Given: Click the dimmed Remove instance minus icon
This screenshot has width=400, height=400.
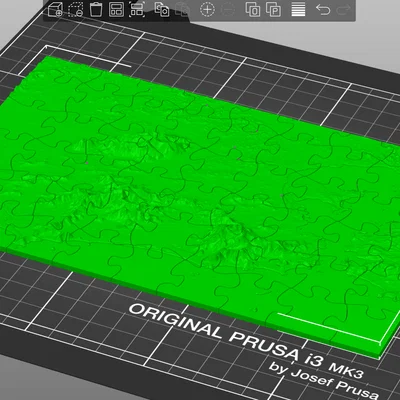Looking at the screenshot, I should (x=228, y=10).
